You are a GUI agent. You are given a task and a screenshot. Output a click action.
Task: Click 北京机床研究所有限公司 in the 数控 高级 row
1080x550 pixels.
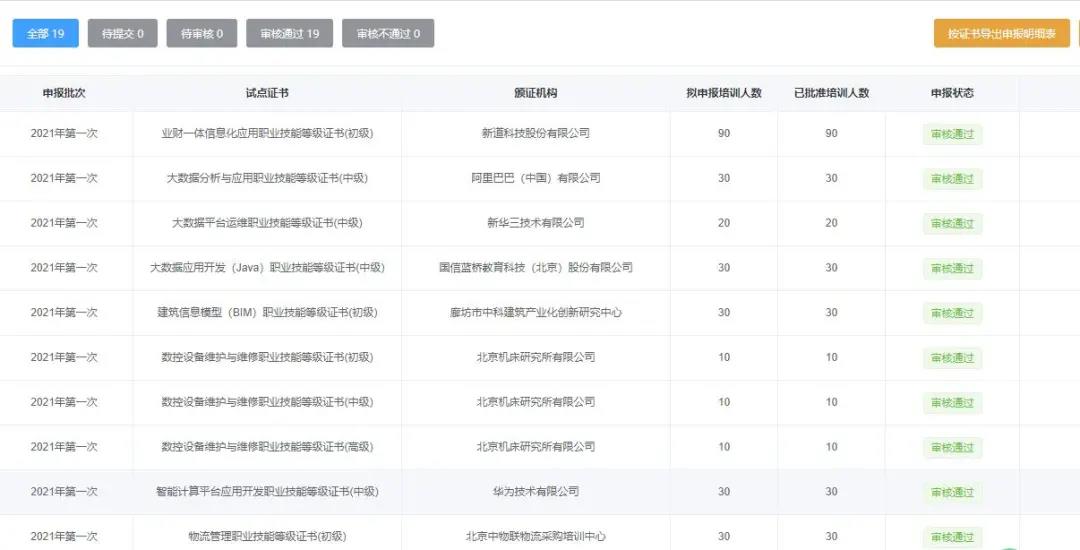coord(536,447)
